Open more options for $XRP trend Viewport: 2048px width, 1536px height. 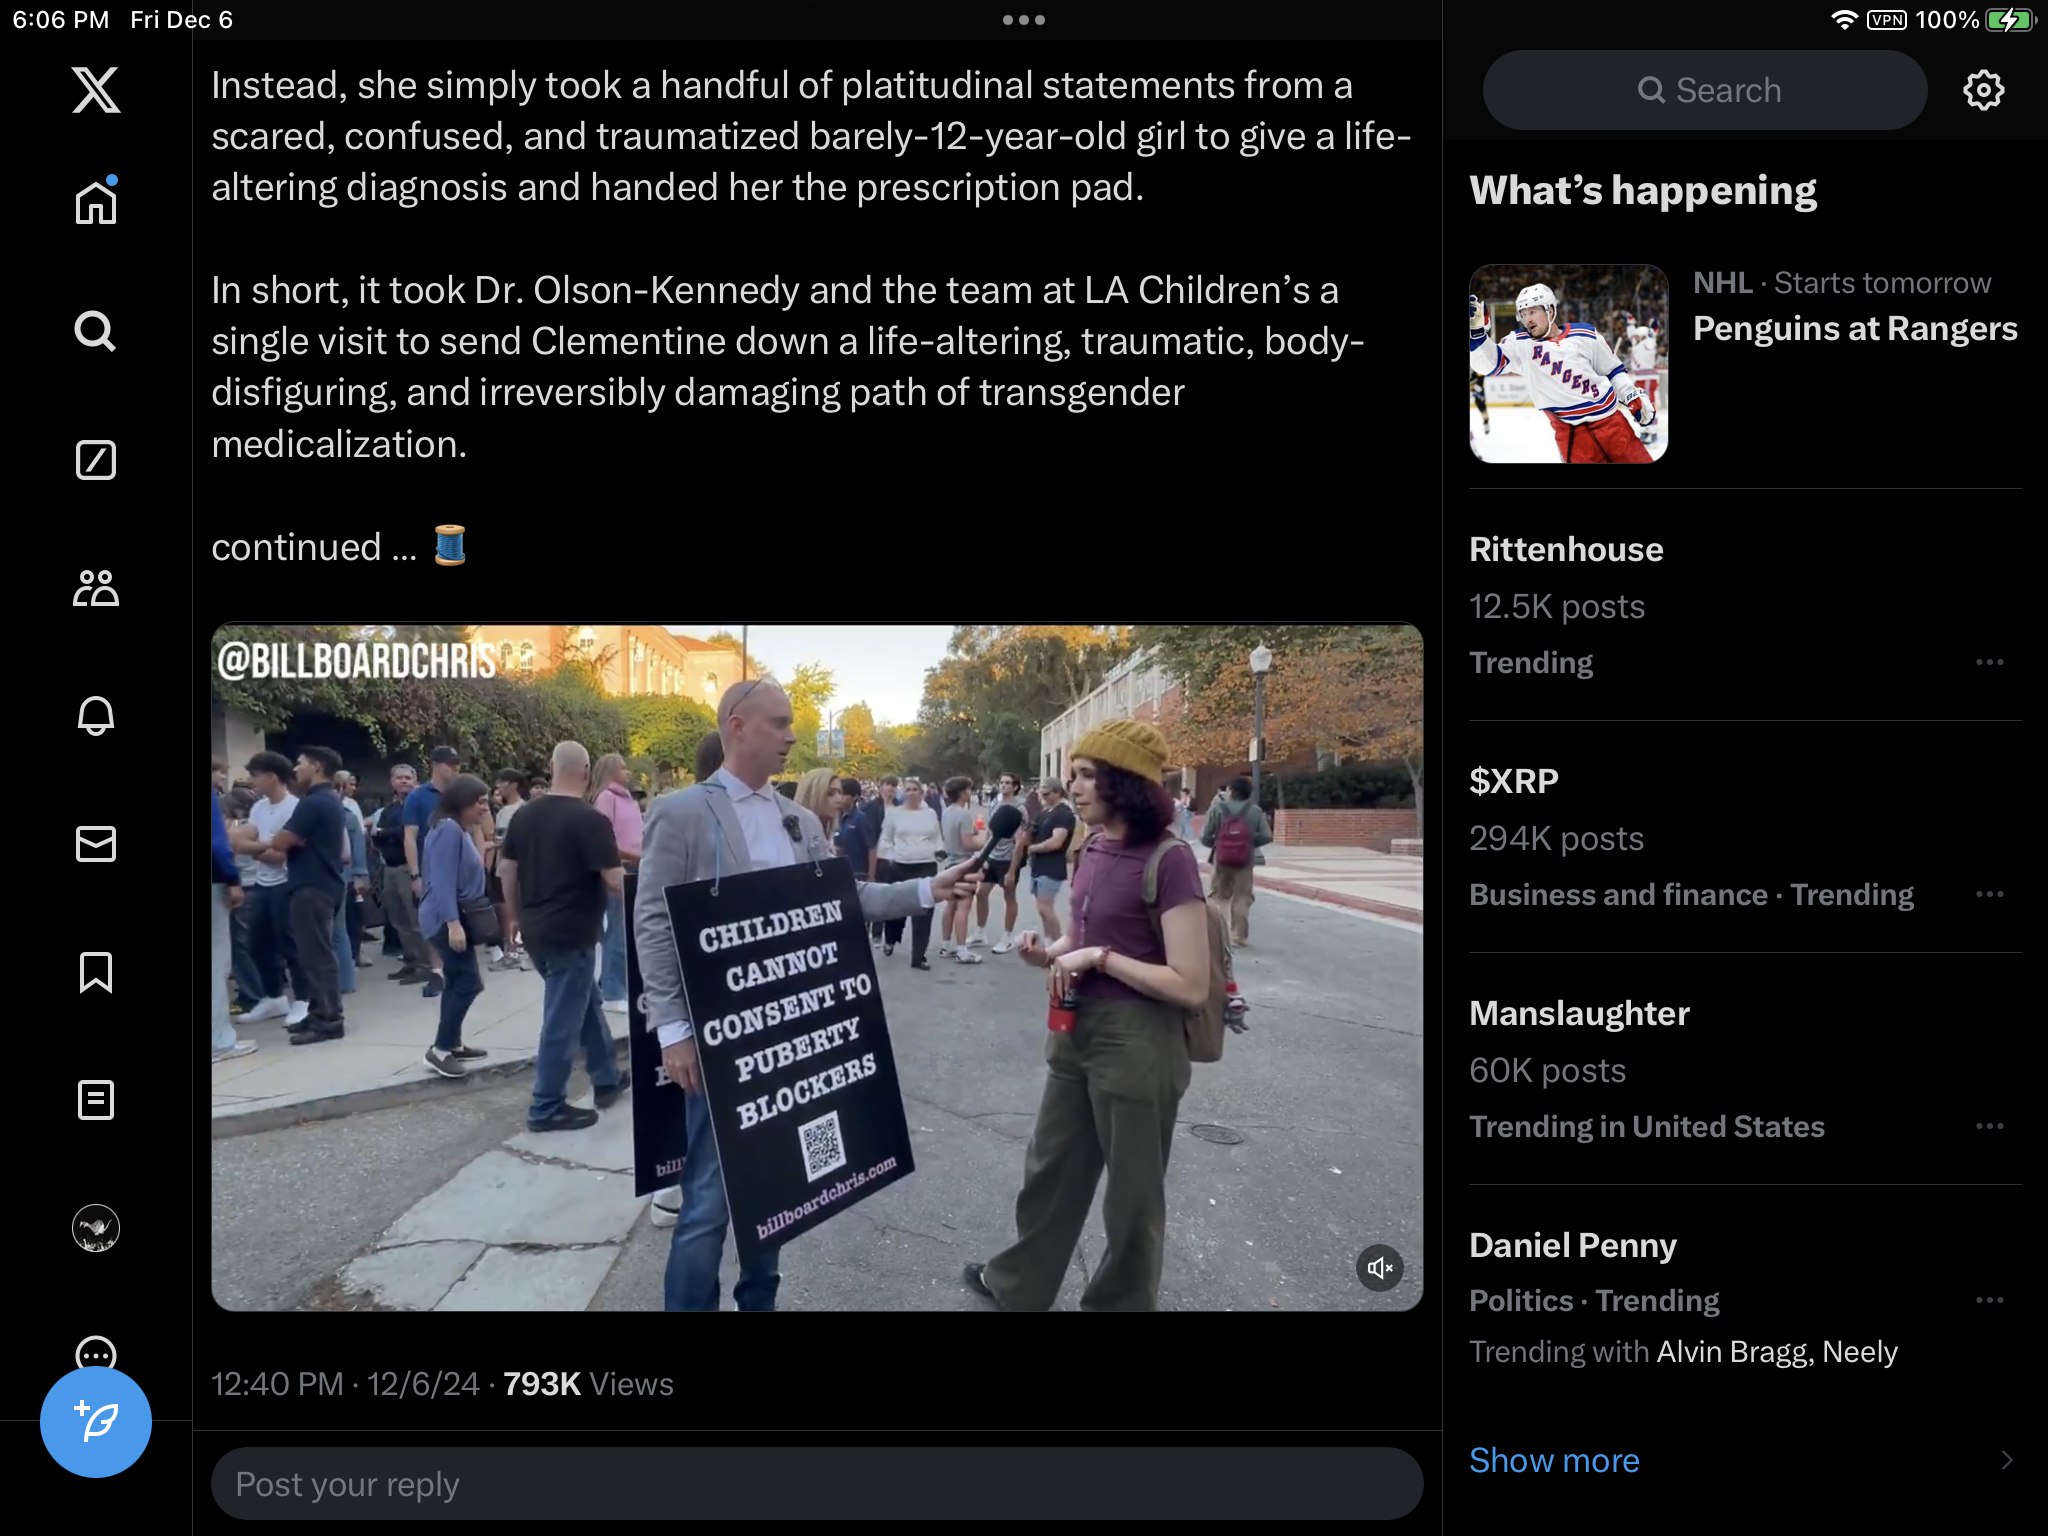coord(1990,894)
